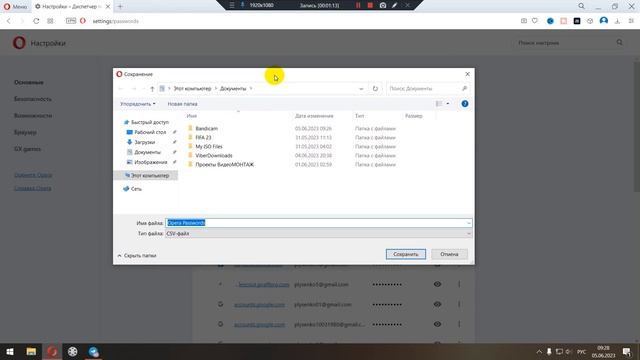Create folder with Новая папка
This screenshot has width=640, height=360.
(182, 104)
